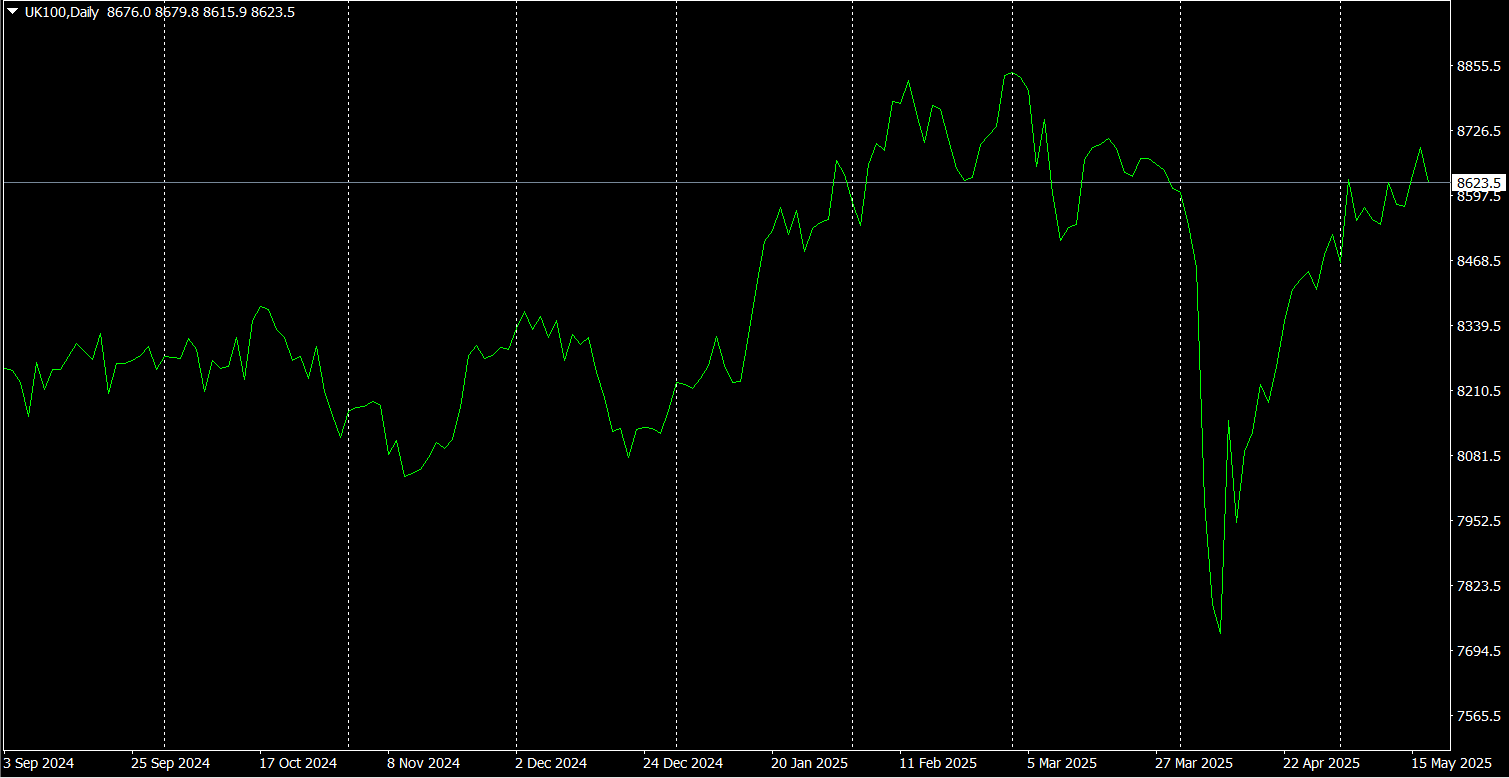Click the 3 Sep 2024 date label

click(x=39, y=763)
